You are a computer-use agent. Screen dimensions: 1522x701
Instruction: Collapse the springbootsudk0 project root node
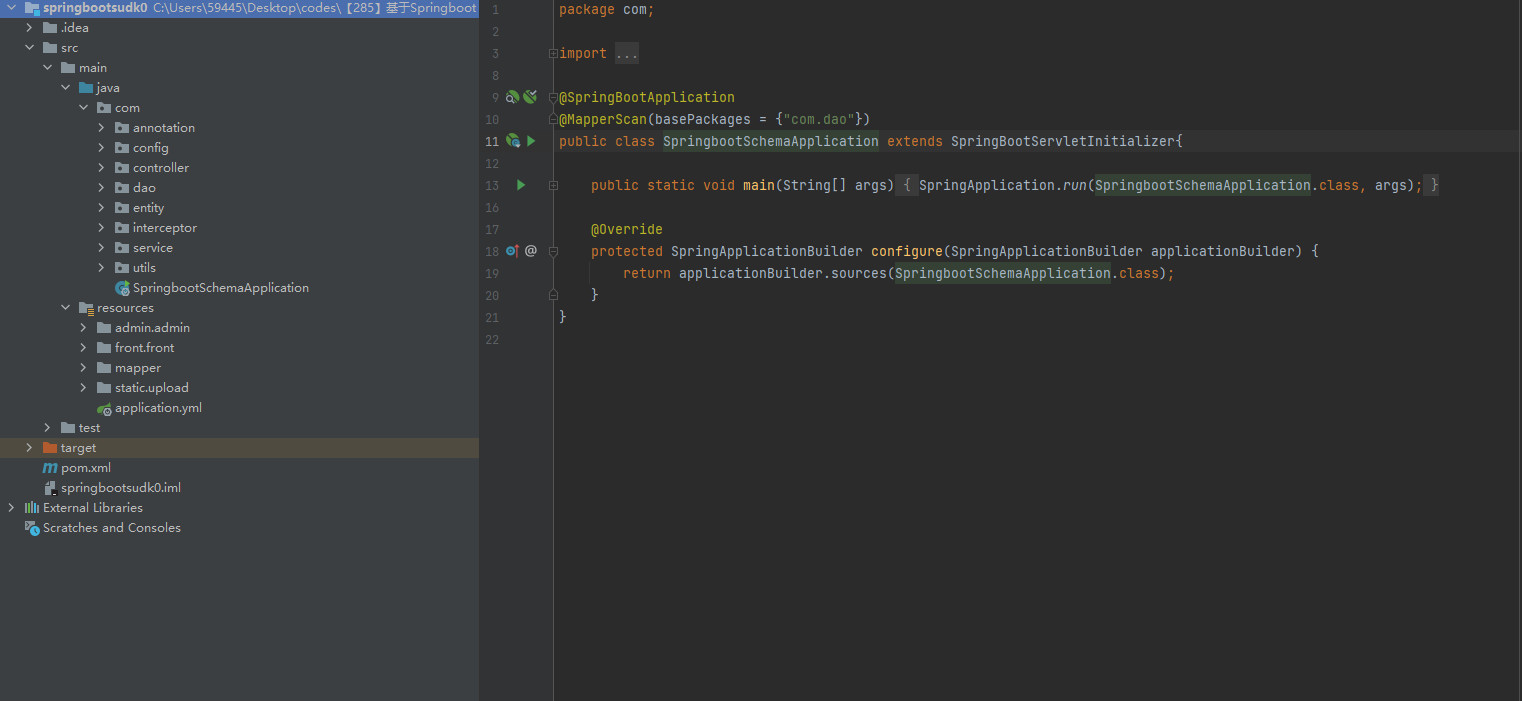(x=11, y=8)
